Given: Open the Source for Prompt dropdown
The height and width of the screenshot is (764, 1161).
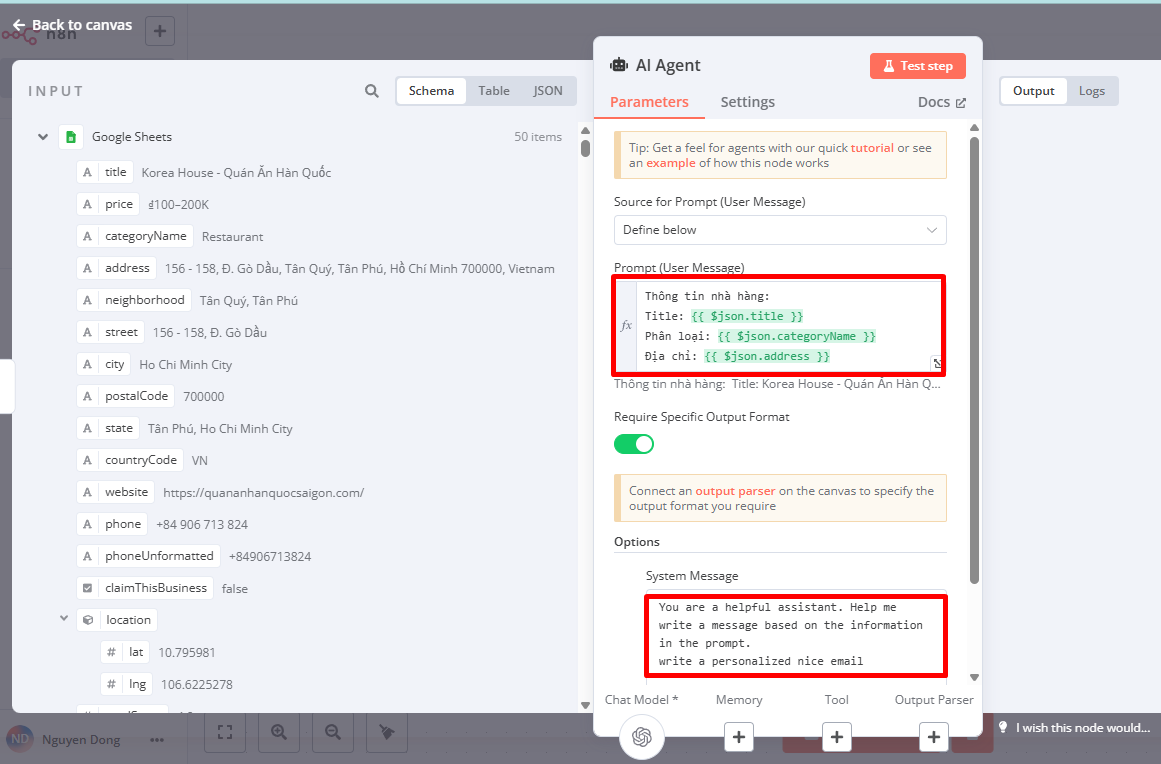Looking at the screenshot, I should pos(779,230).
